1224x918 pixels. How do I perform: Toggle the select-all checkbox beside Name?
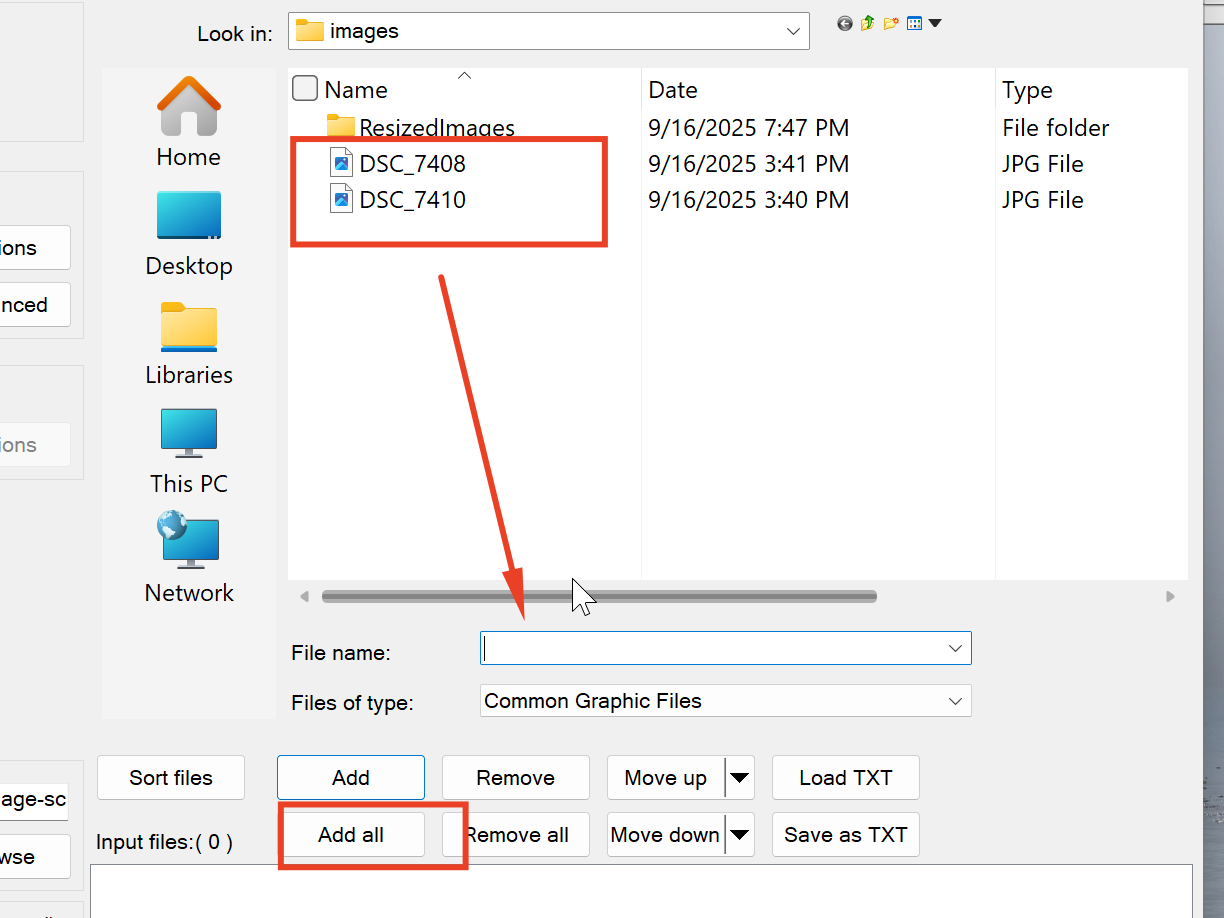pyautogui.click(x=305, y=89)
